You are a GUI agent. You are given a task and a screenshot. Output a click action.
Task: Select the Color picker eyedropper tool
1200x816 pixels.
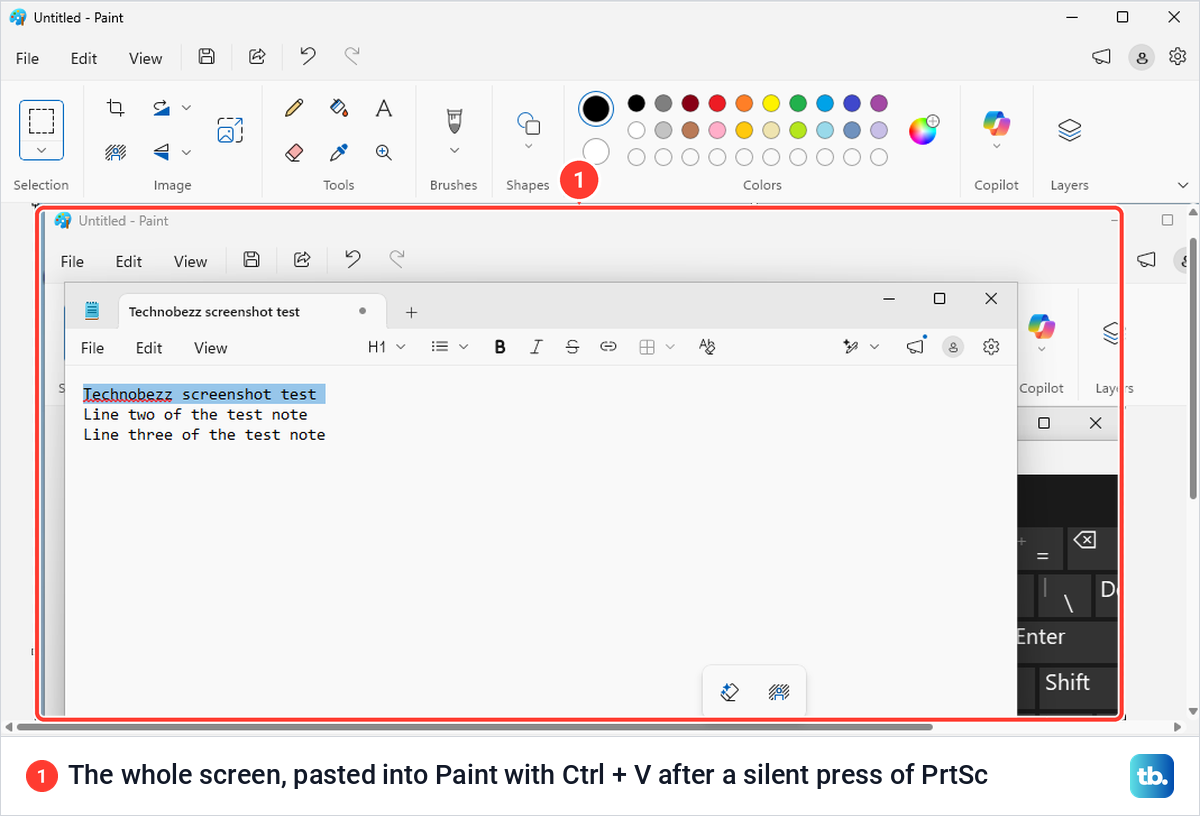(339, 152)
